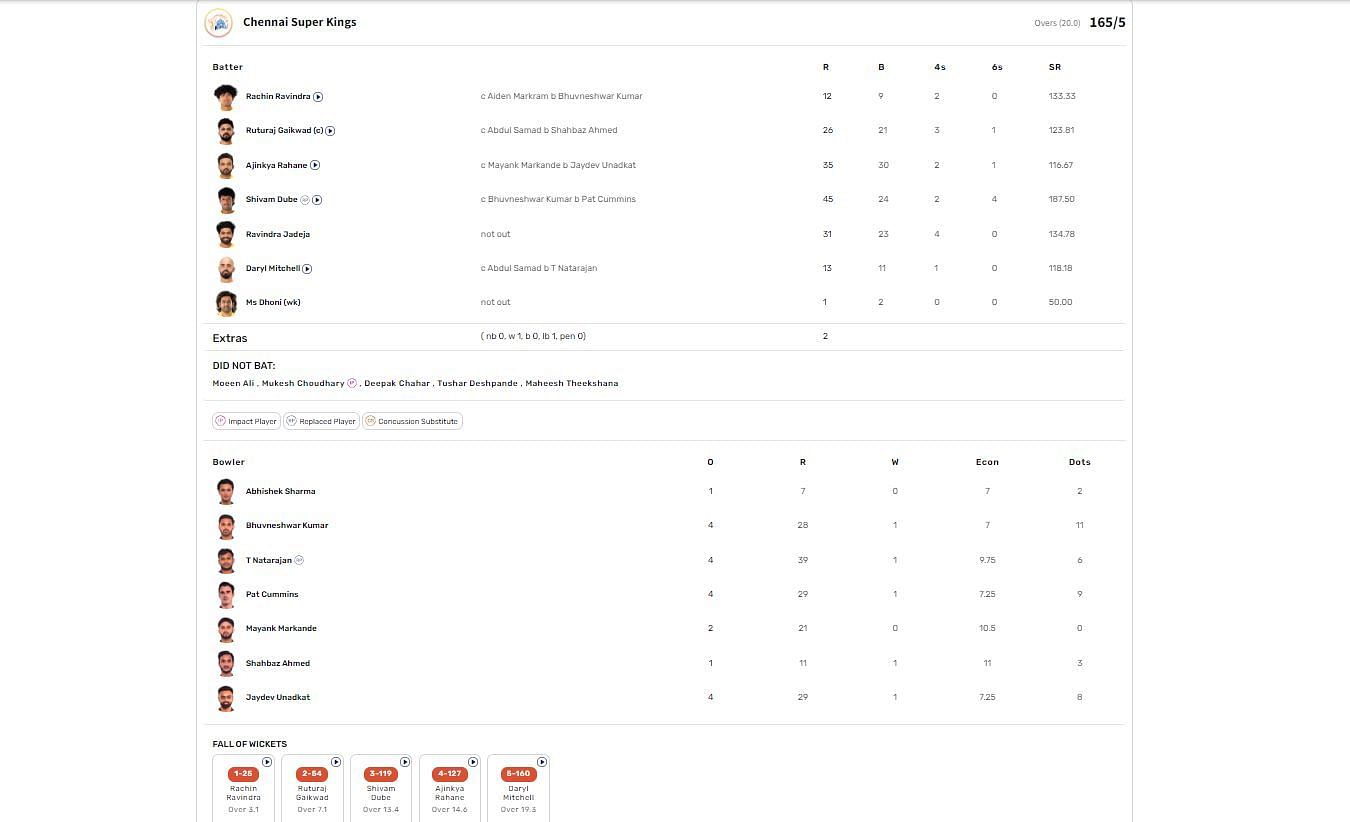This screenshot has width=1350, height=822.
Task: Click play icon beside Ajinkya Rahane
Action: (x=315, y=165)
